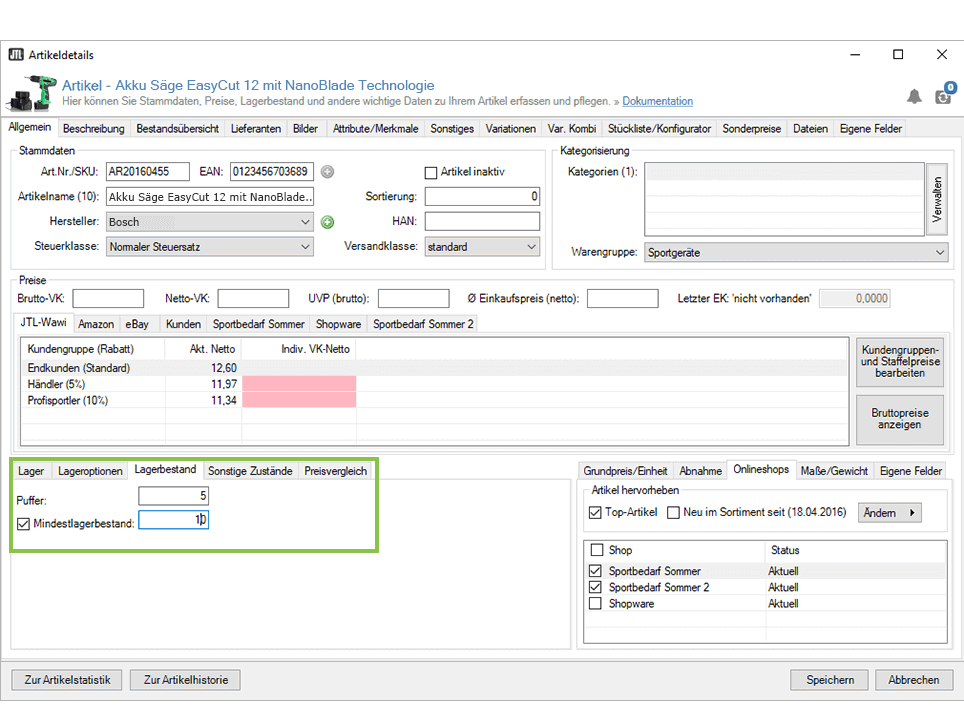Click the JTL logo in title bar
The image size is (964, 726).
tap(16, 55)
